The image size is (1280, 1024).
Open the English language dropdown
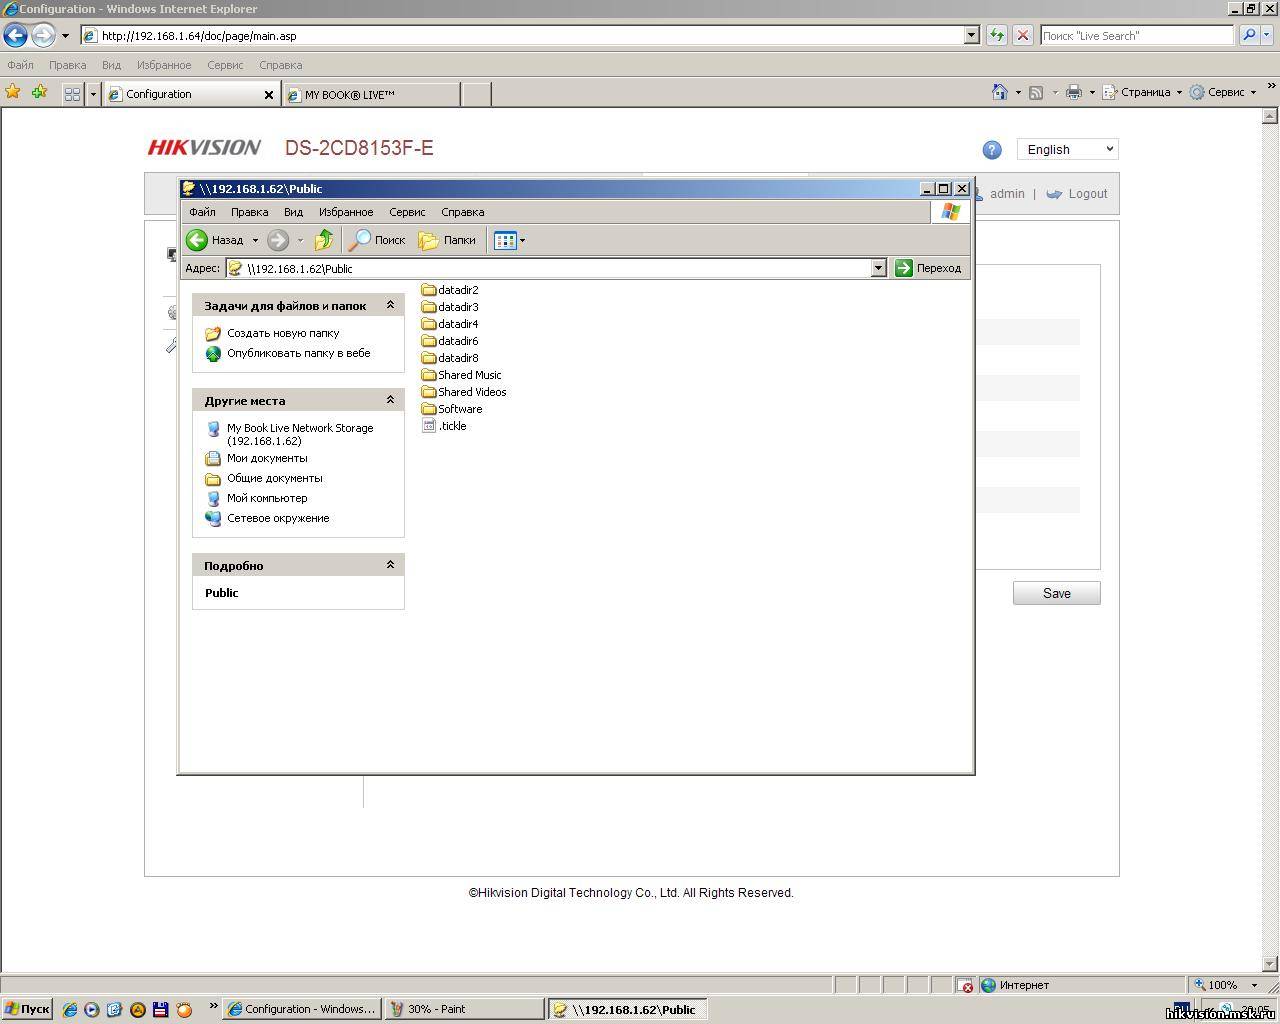1068,149
